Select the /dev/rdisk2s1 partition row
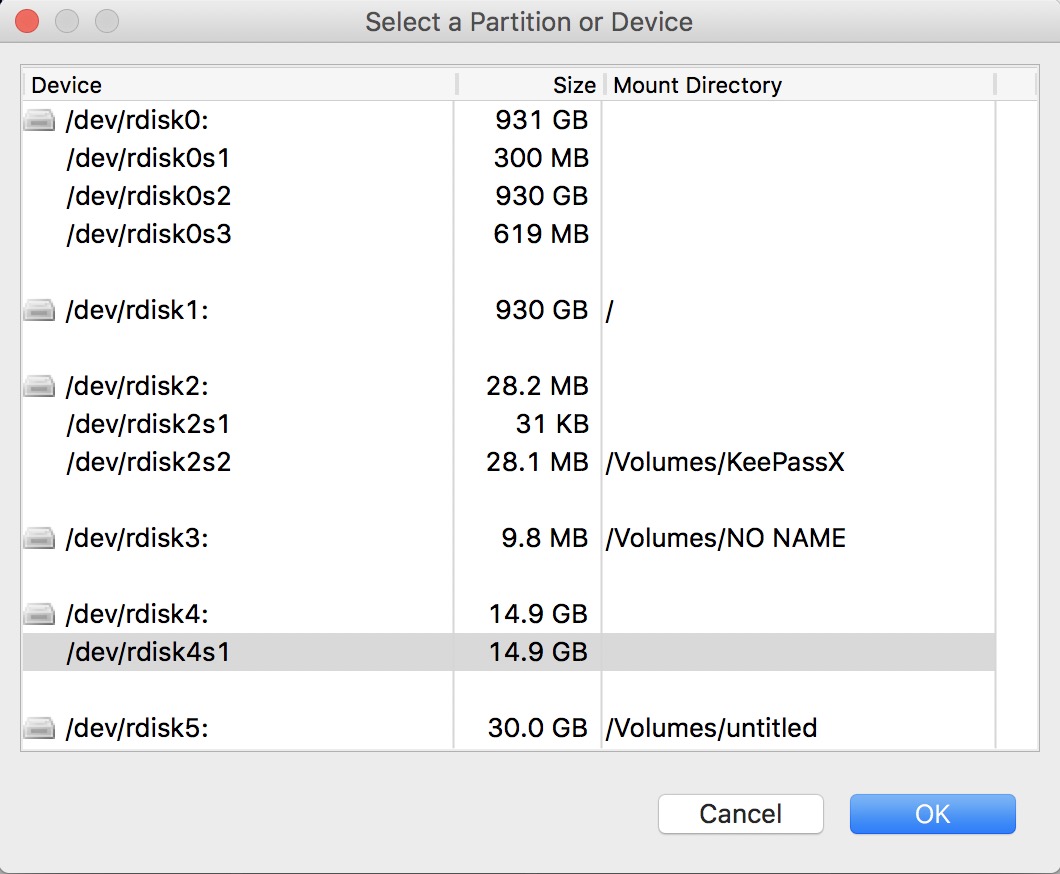This screenshot has height=874, width=1060. tap(148, 424)
